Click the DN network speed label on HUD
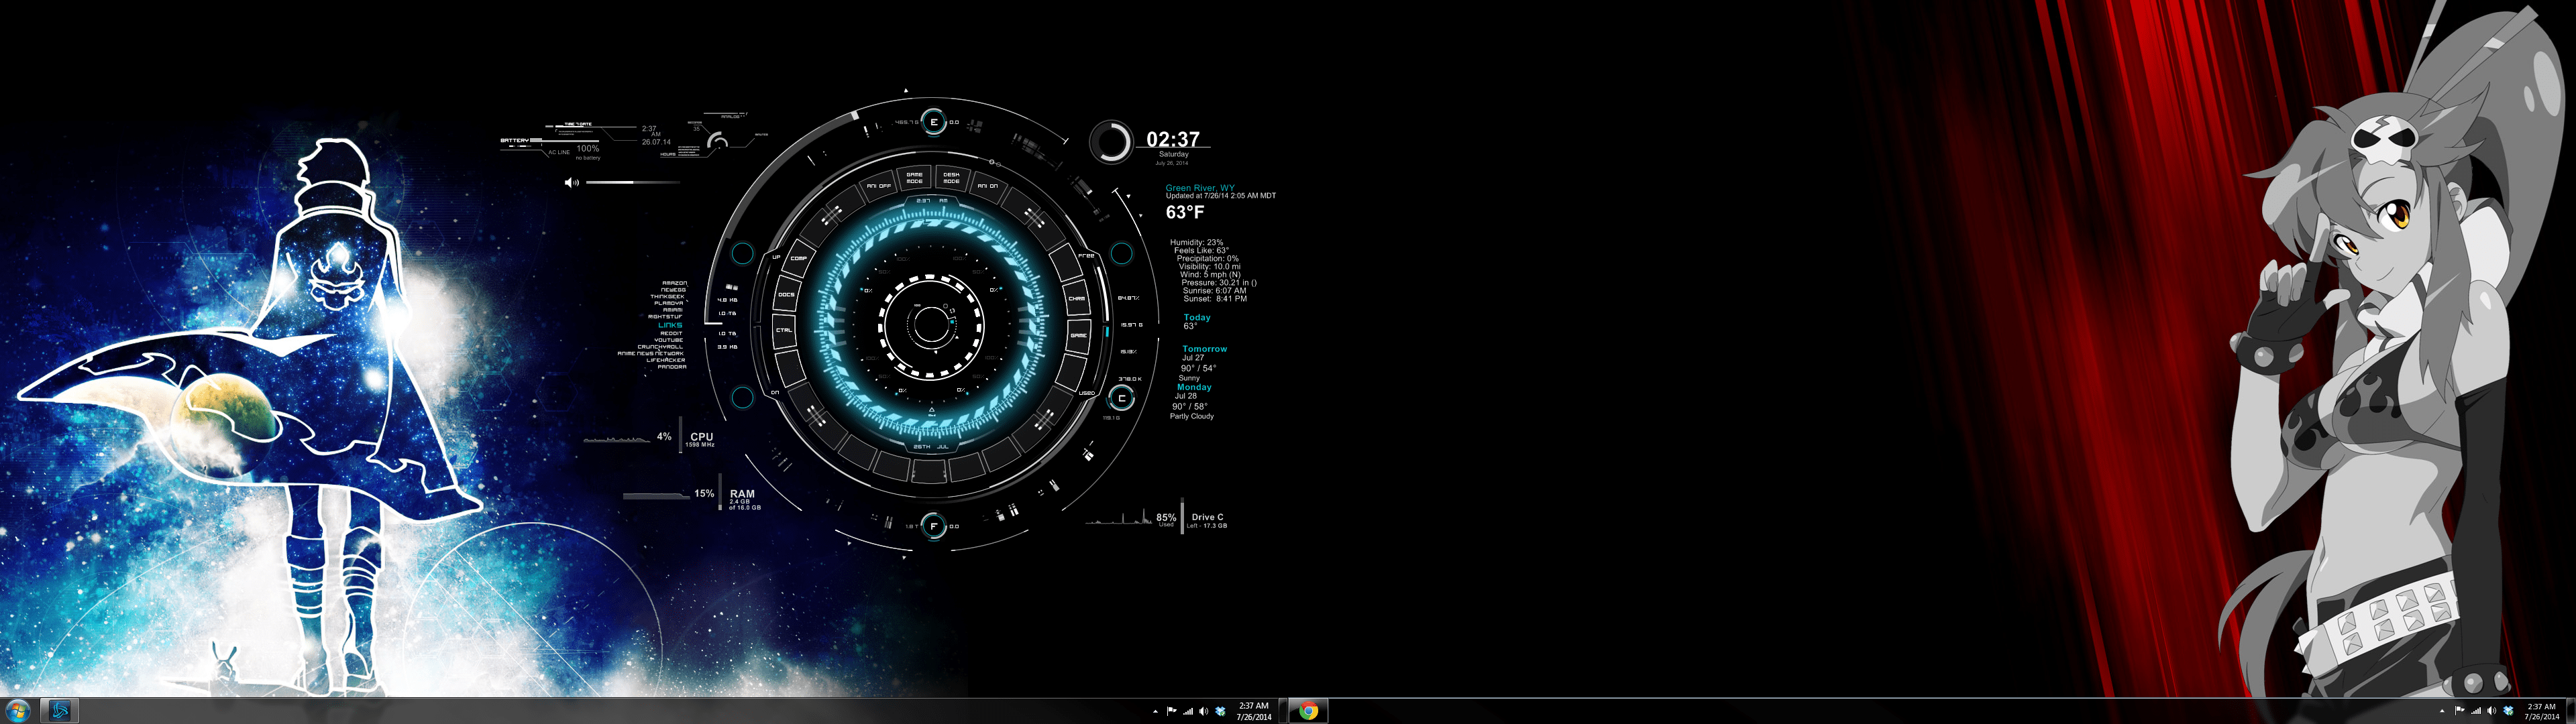Viewport: 2576px width, 724px height. [x=774, y=393]
